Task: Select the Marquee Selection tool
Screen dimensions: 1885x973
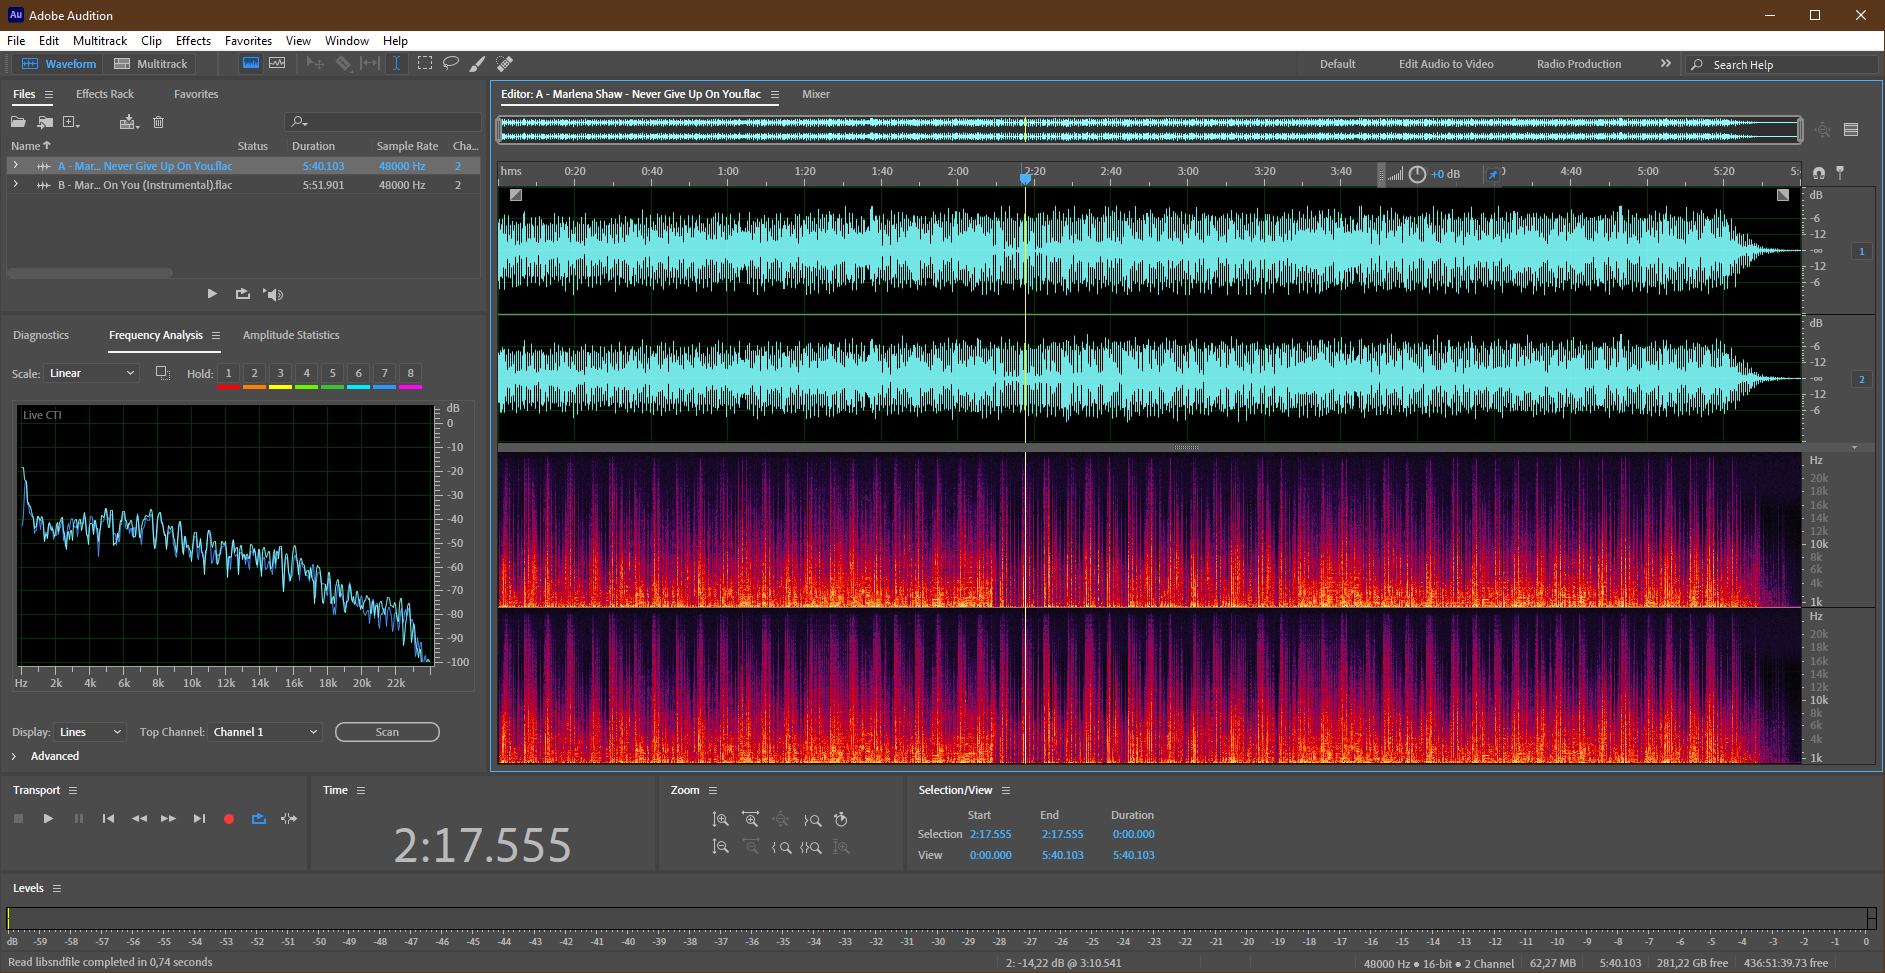Action: 425,63
